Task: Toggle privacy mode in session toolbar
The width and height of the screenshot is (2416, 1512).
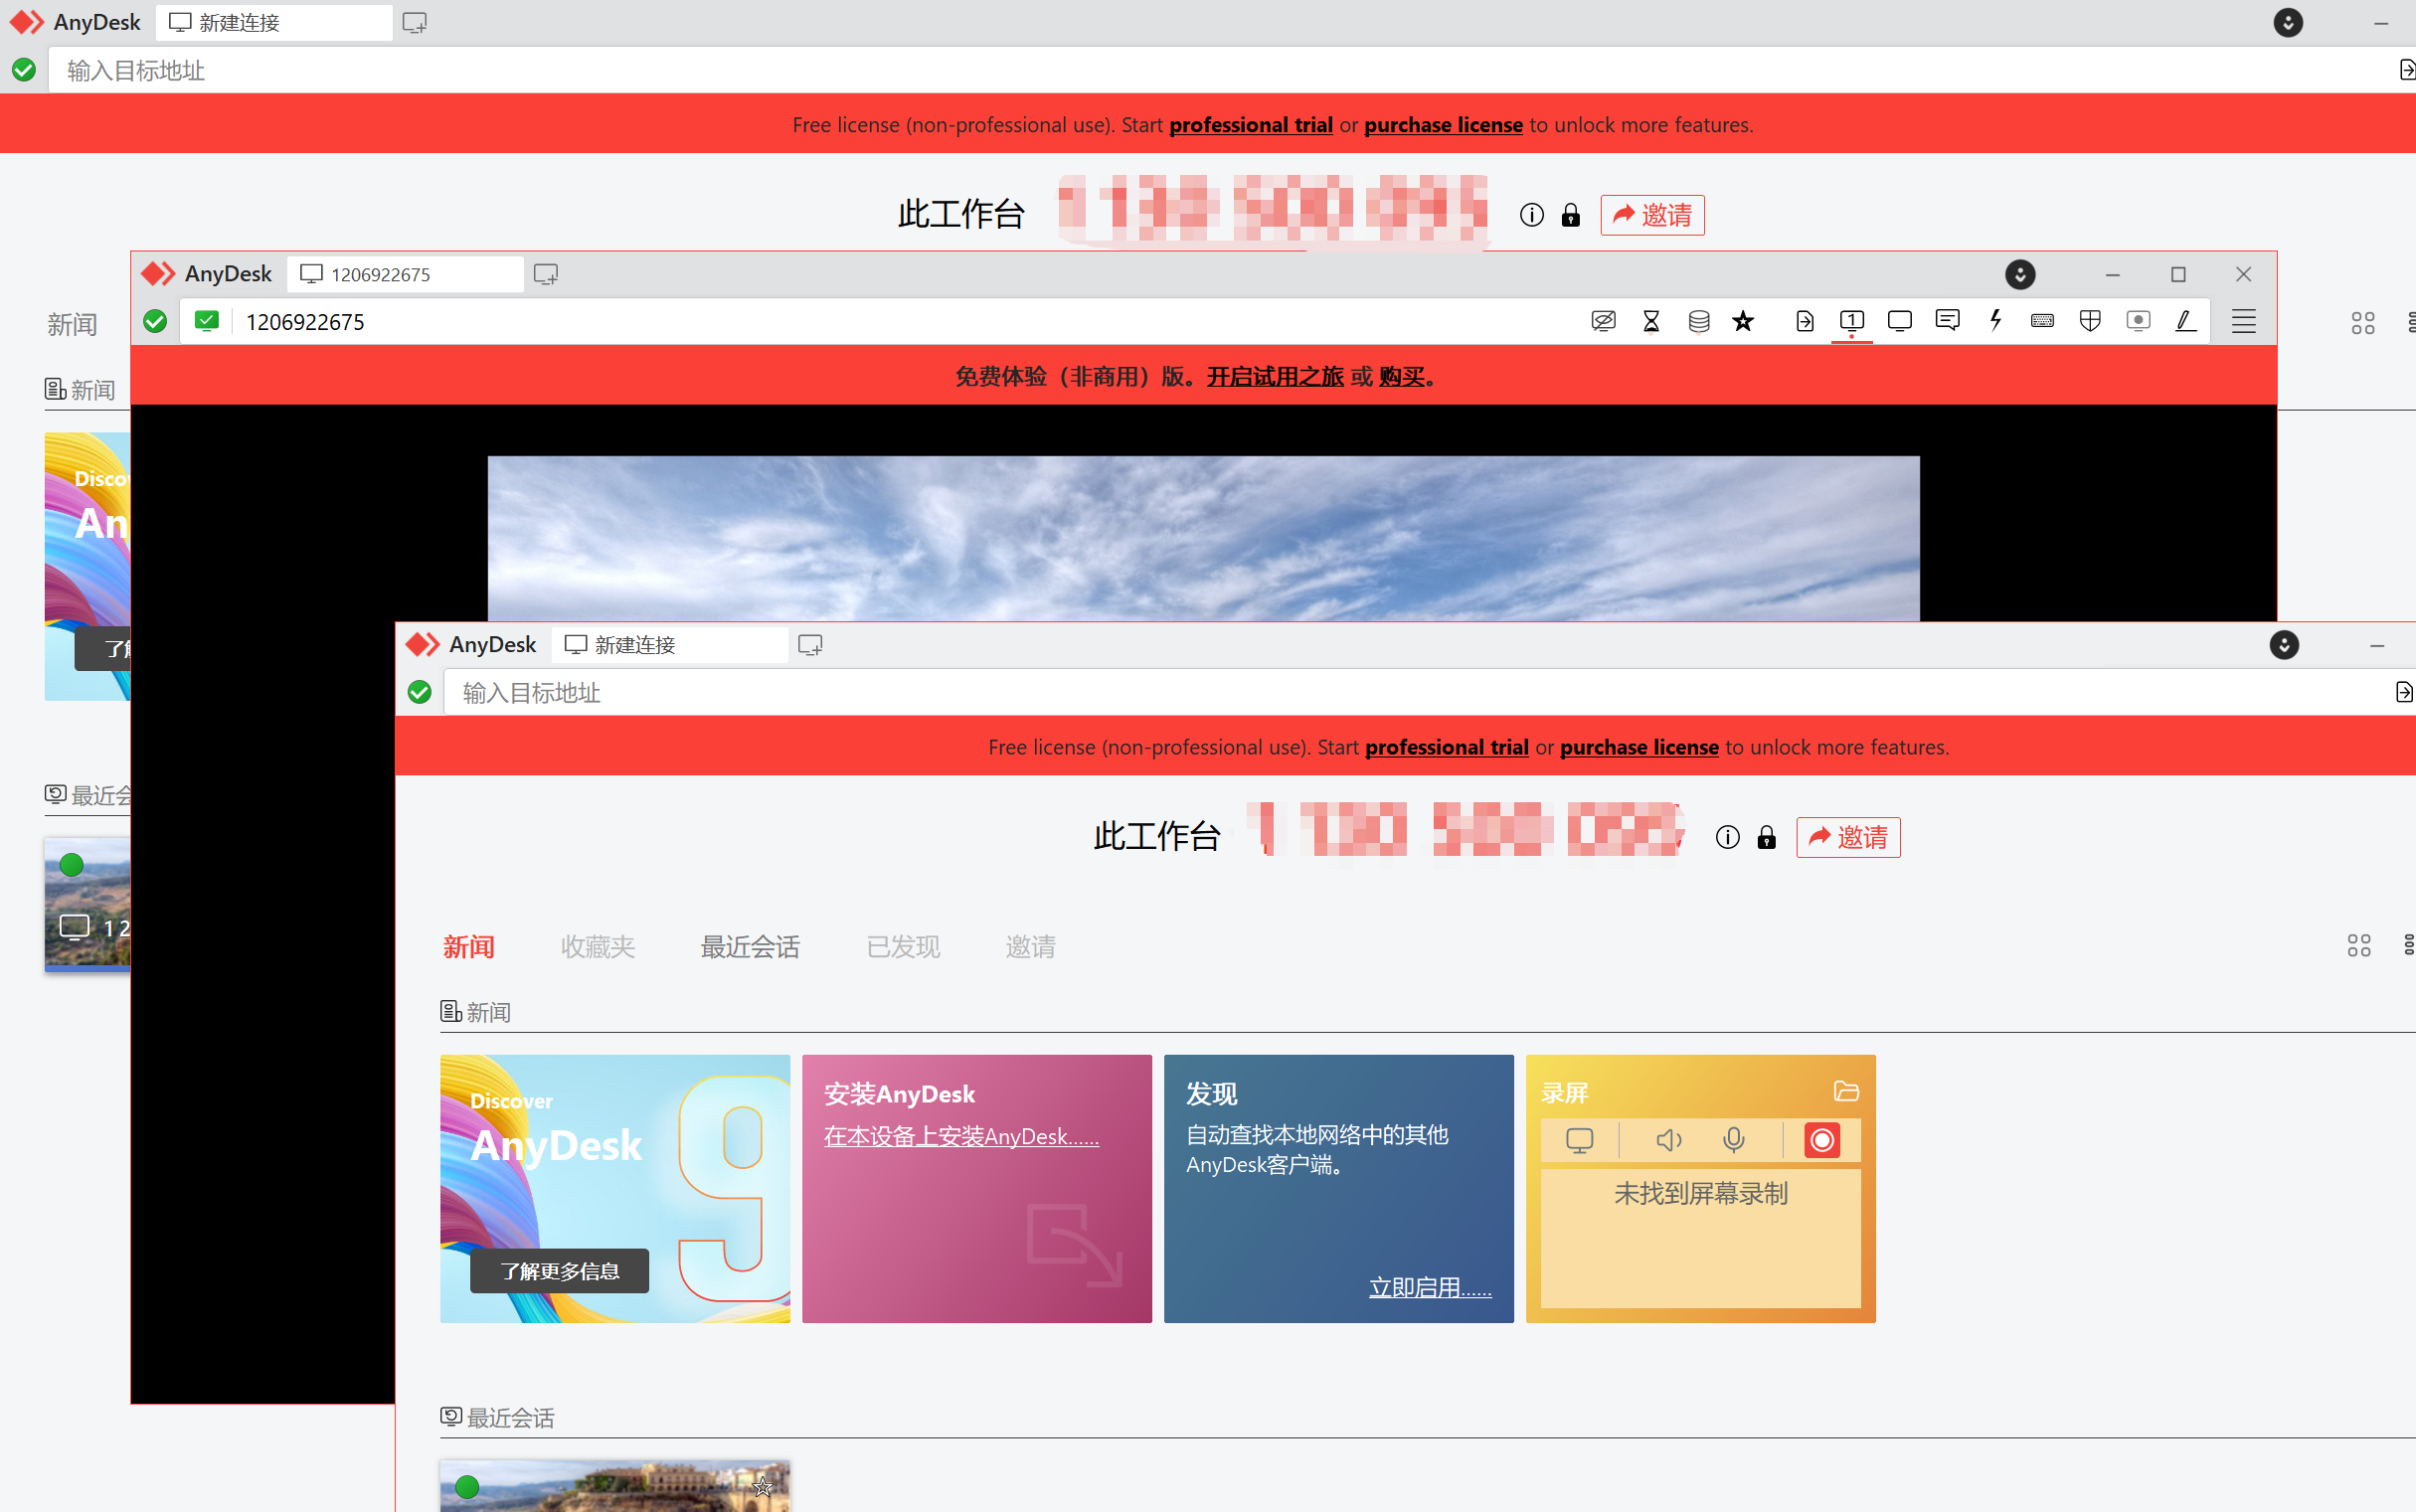Action: pos(1603,321)
